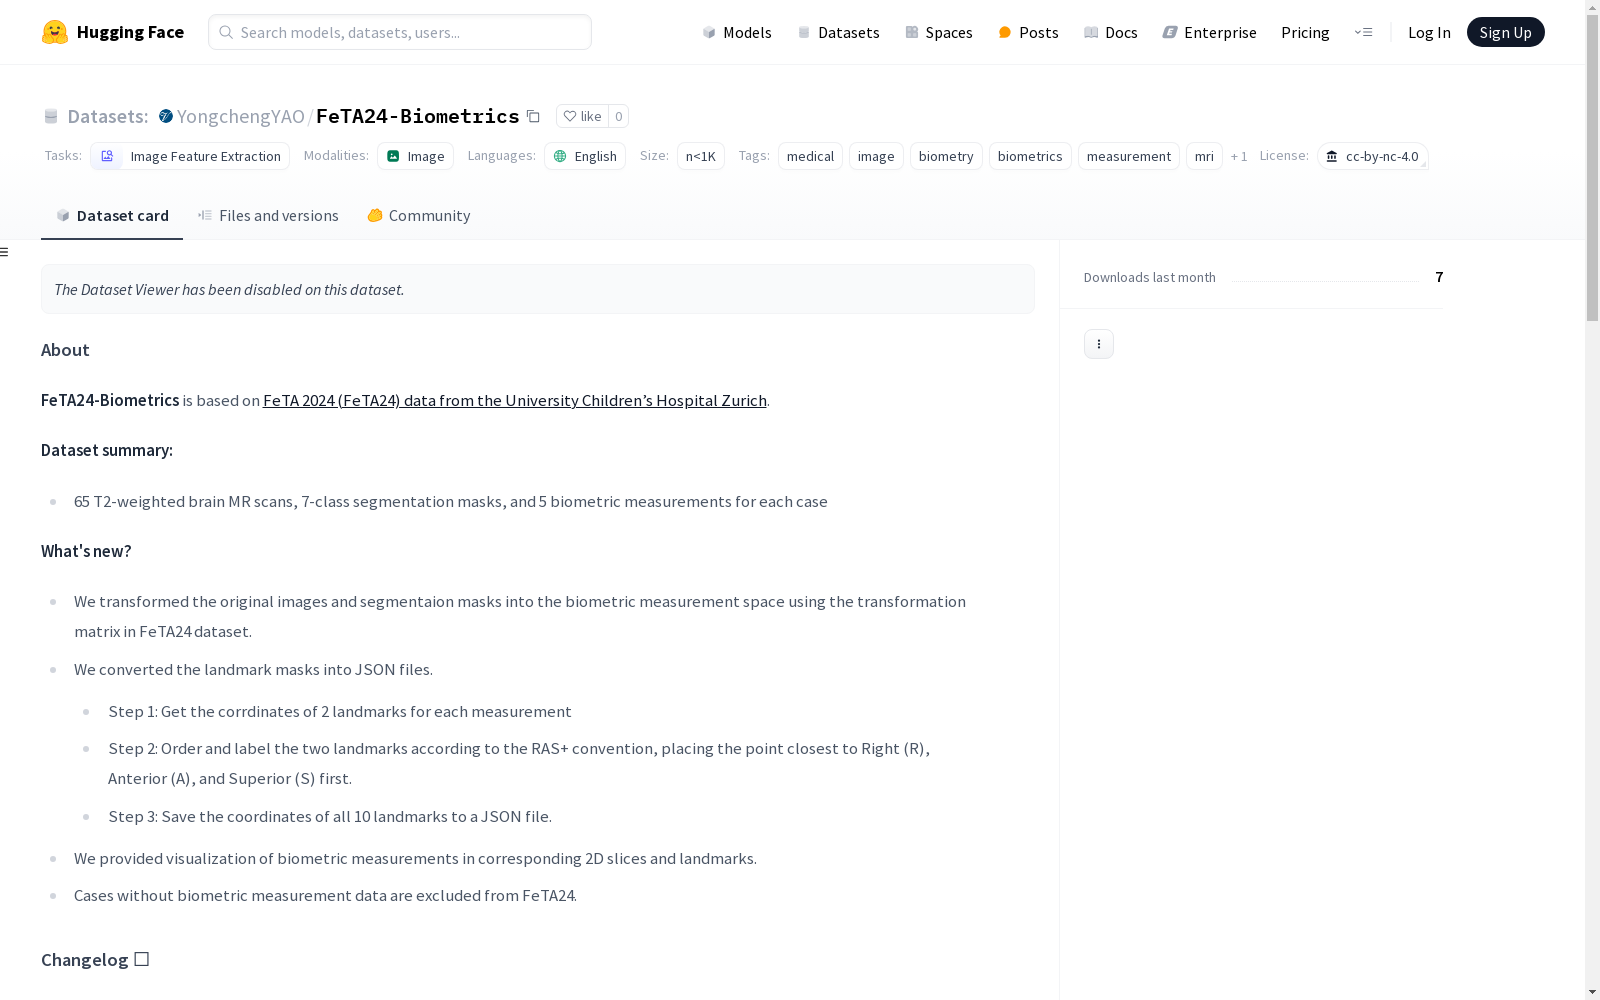
Task: Select the Dataset card tab
Action: (112, 215)
